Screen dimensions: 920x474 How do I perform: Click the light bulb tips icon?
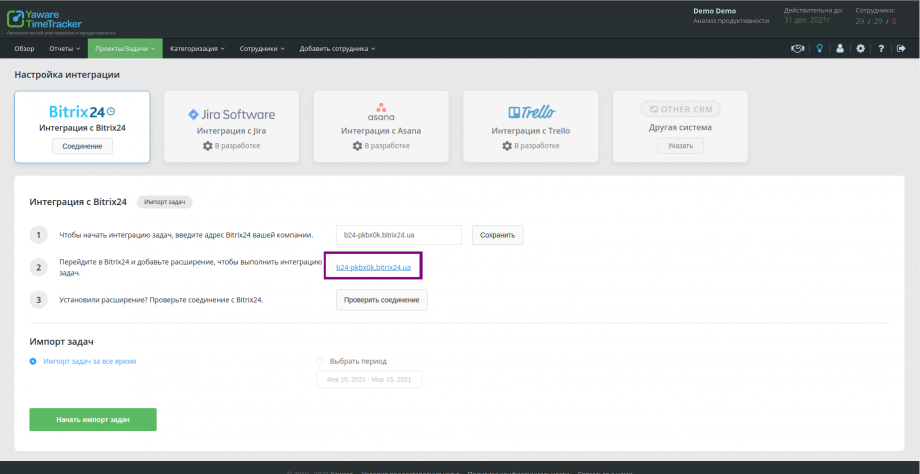(x=820, y=49)
